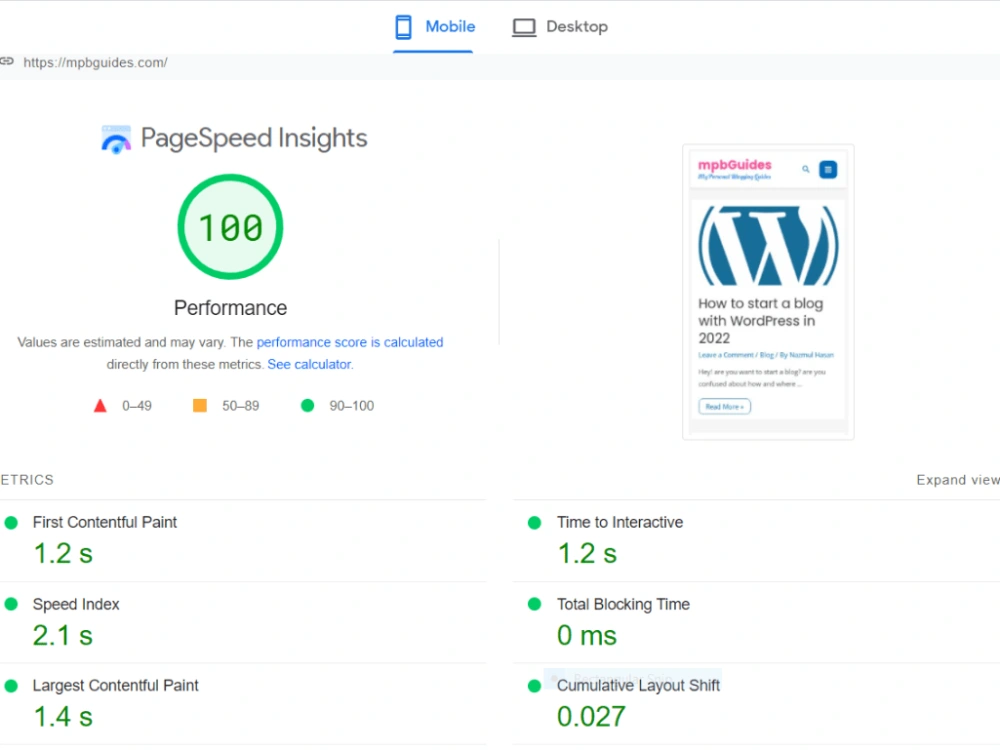Click the PageSpeed Insights logo icon
The image size is (1000, 750).
point(116,139)
